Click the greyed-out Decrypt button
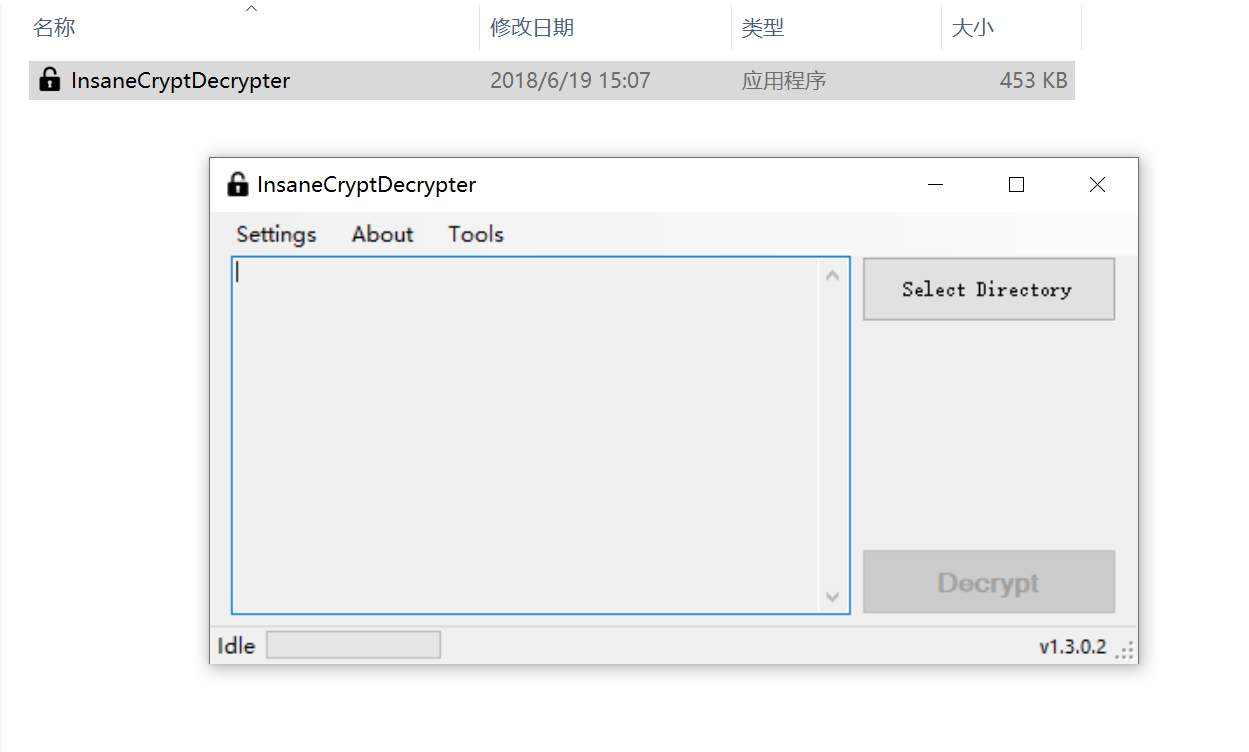Viewport: 1249px width, 752px height. pyautogui.click(x=988, y=582)
